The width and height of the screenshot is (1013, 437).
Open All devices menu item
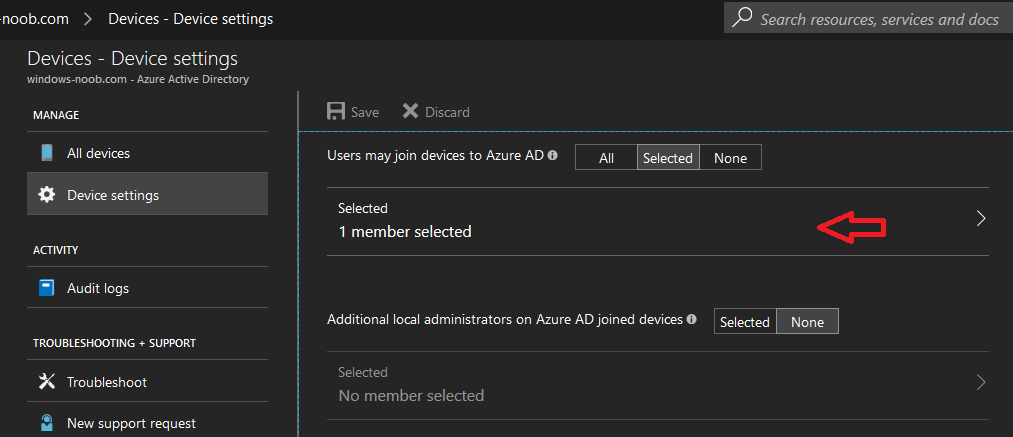(x=147, y=153)
